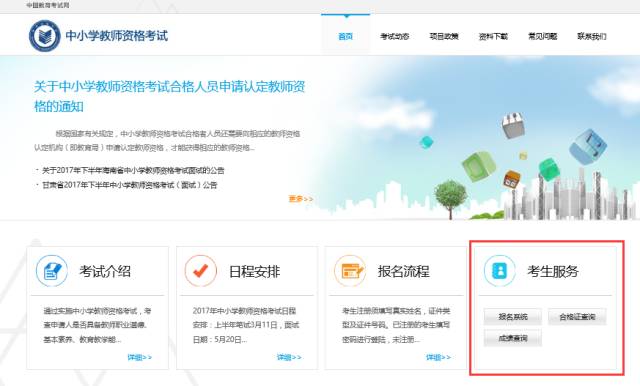Click the 成绩查询 button
Viewport: 640px width, 386px height.
click(x=513, y=338)
